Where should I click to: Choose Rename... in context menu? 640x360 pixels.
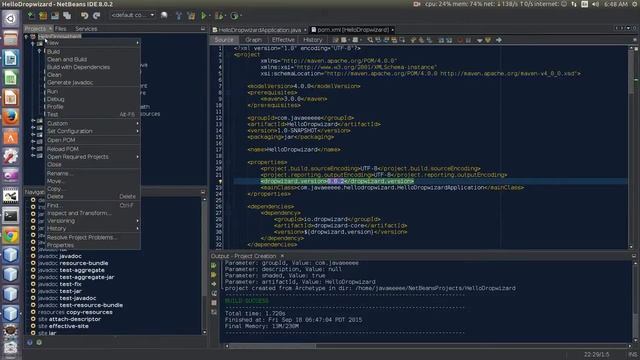click(x=93, y=173)
